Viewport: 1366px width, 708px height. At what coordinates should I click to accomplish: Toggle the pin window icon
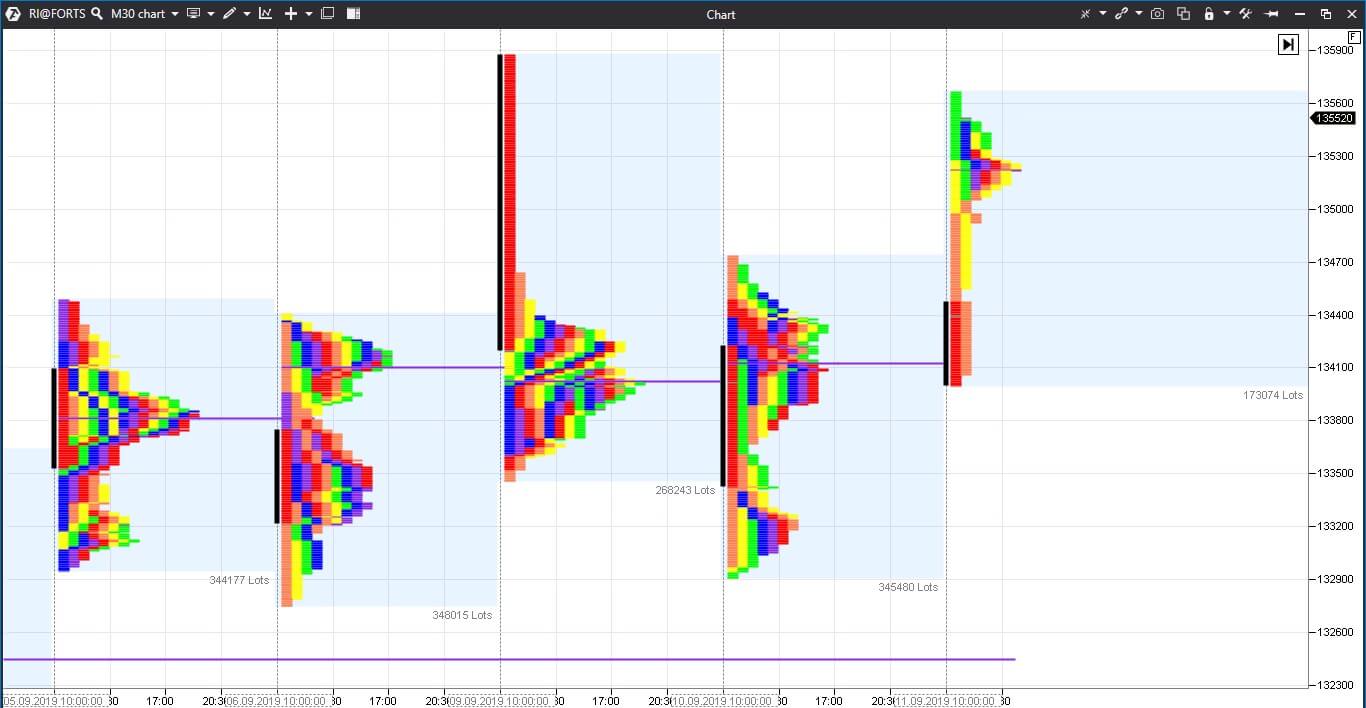pos(1272,14)
